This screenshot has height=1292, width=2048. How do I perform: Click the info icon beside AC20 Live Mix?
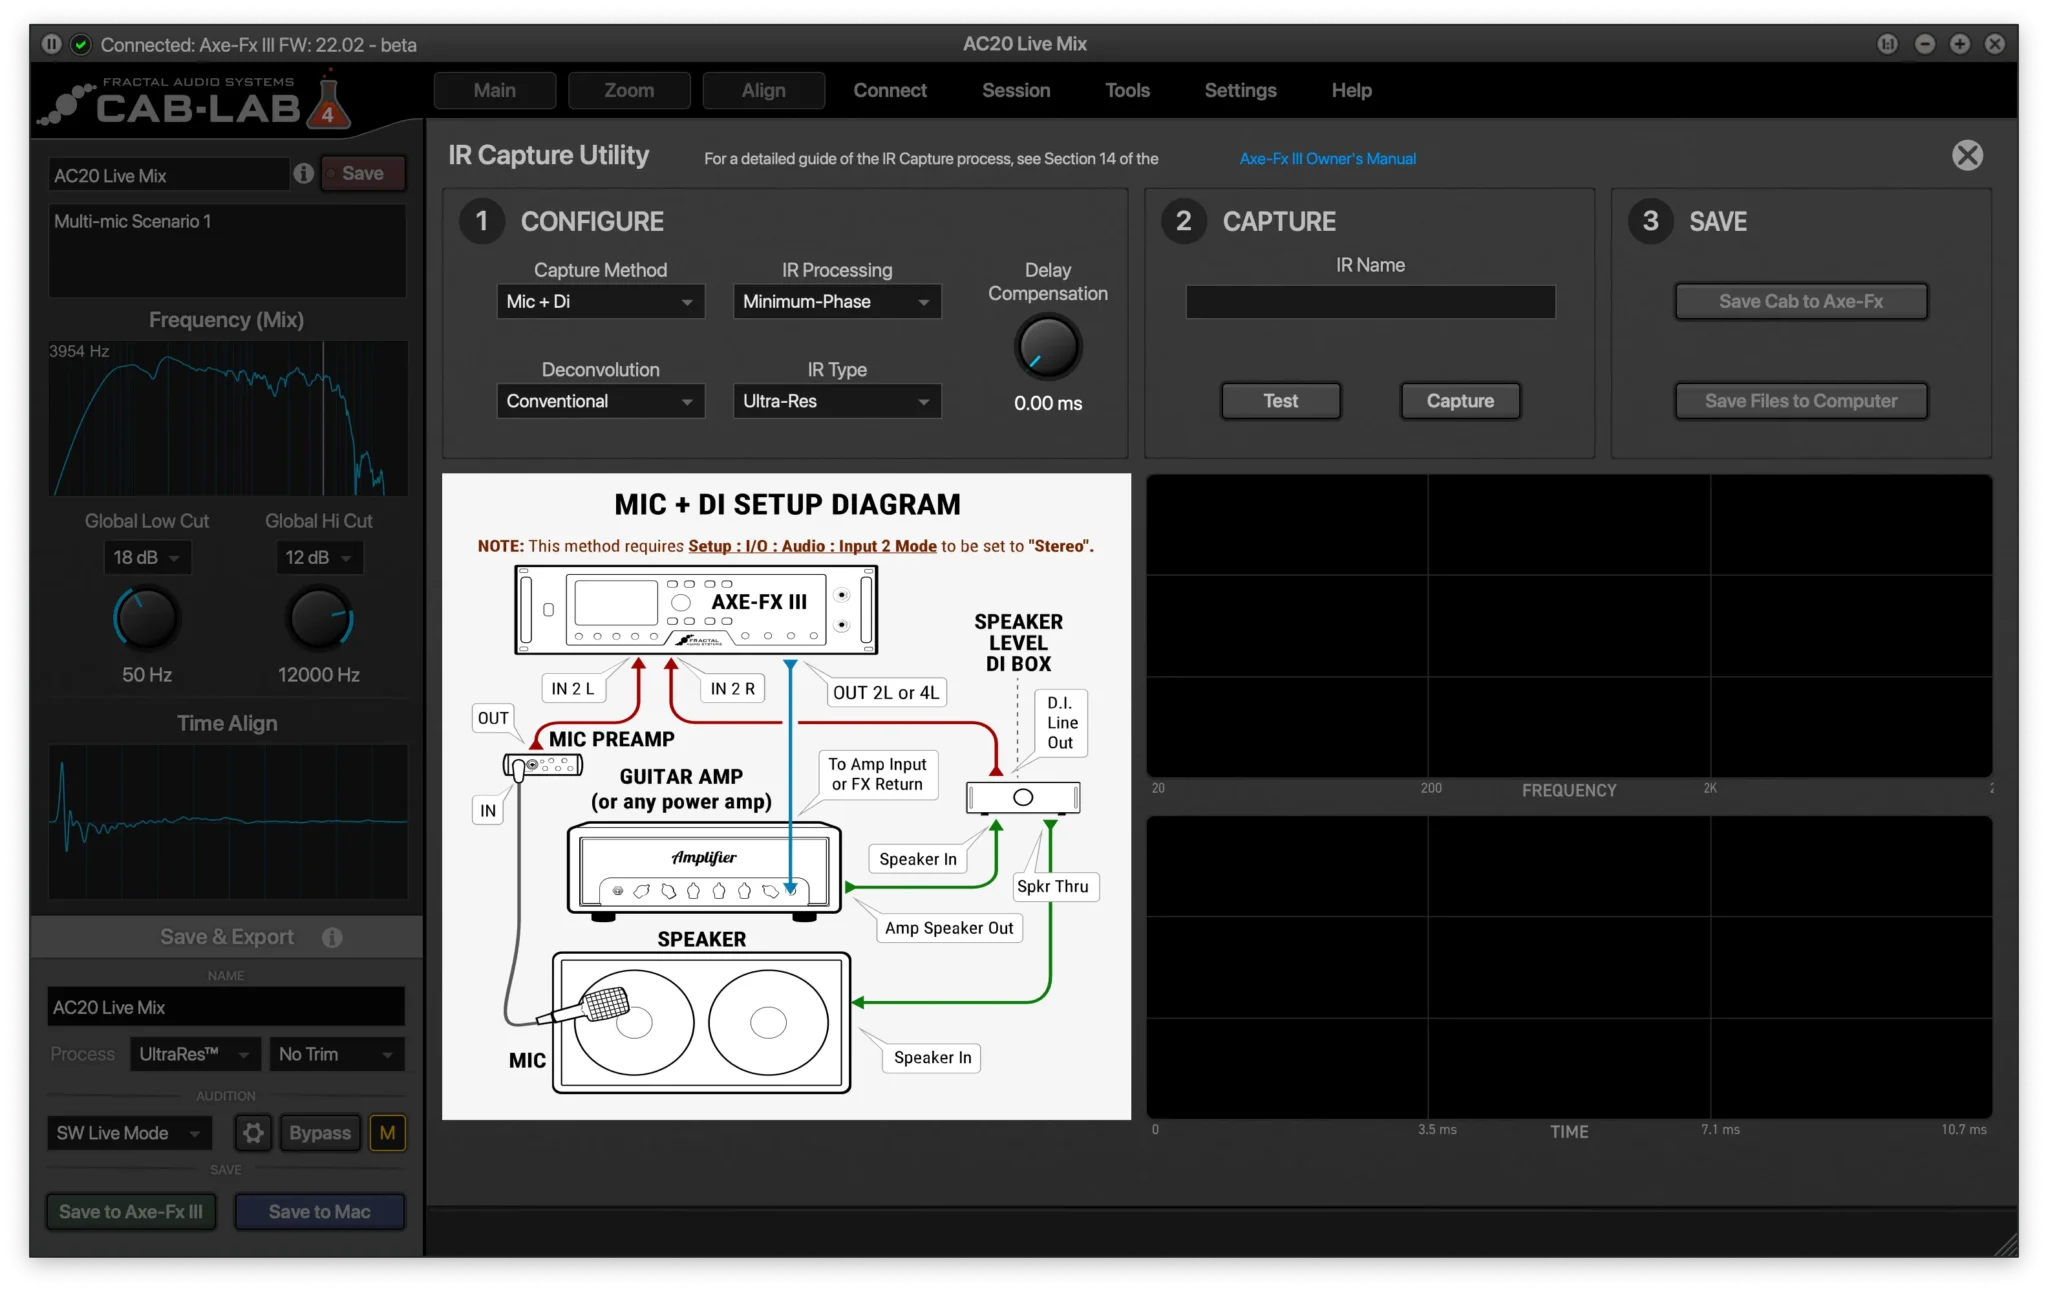(x=304, y=173)
